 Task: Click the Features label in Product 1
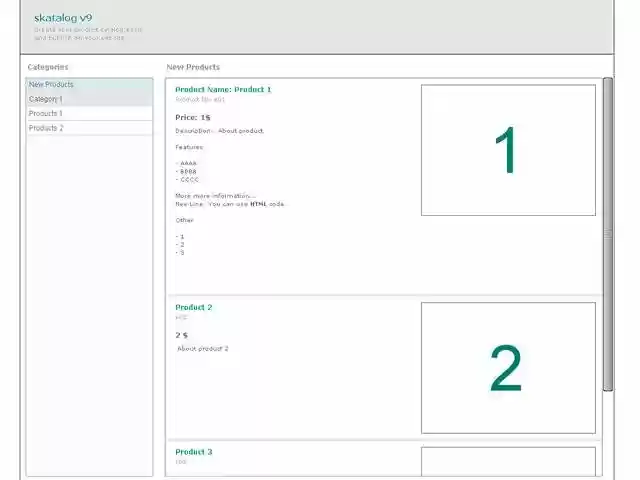pos(189,147)
